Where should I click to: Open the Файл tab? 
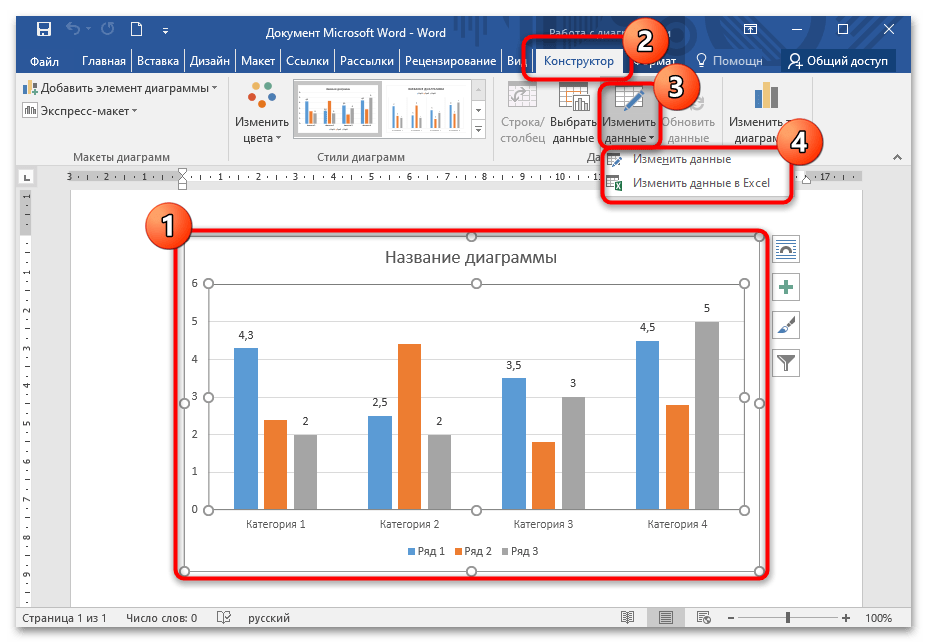[44, 61]
